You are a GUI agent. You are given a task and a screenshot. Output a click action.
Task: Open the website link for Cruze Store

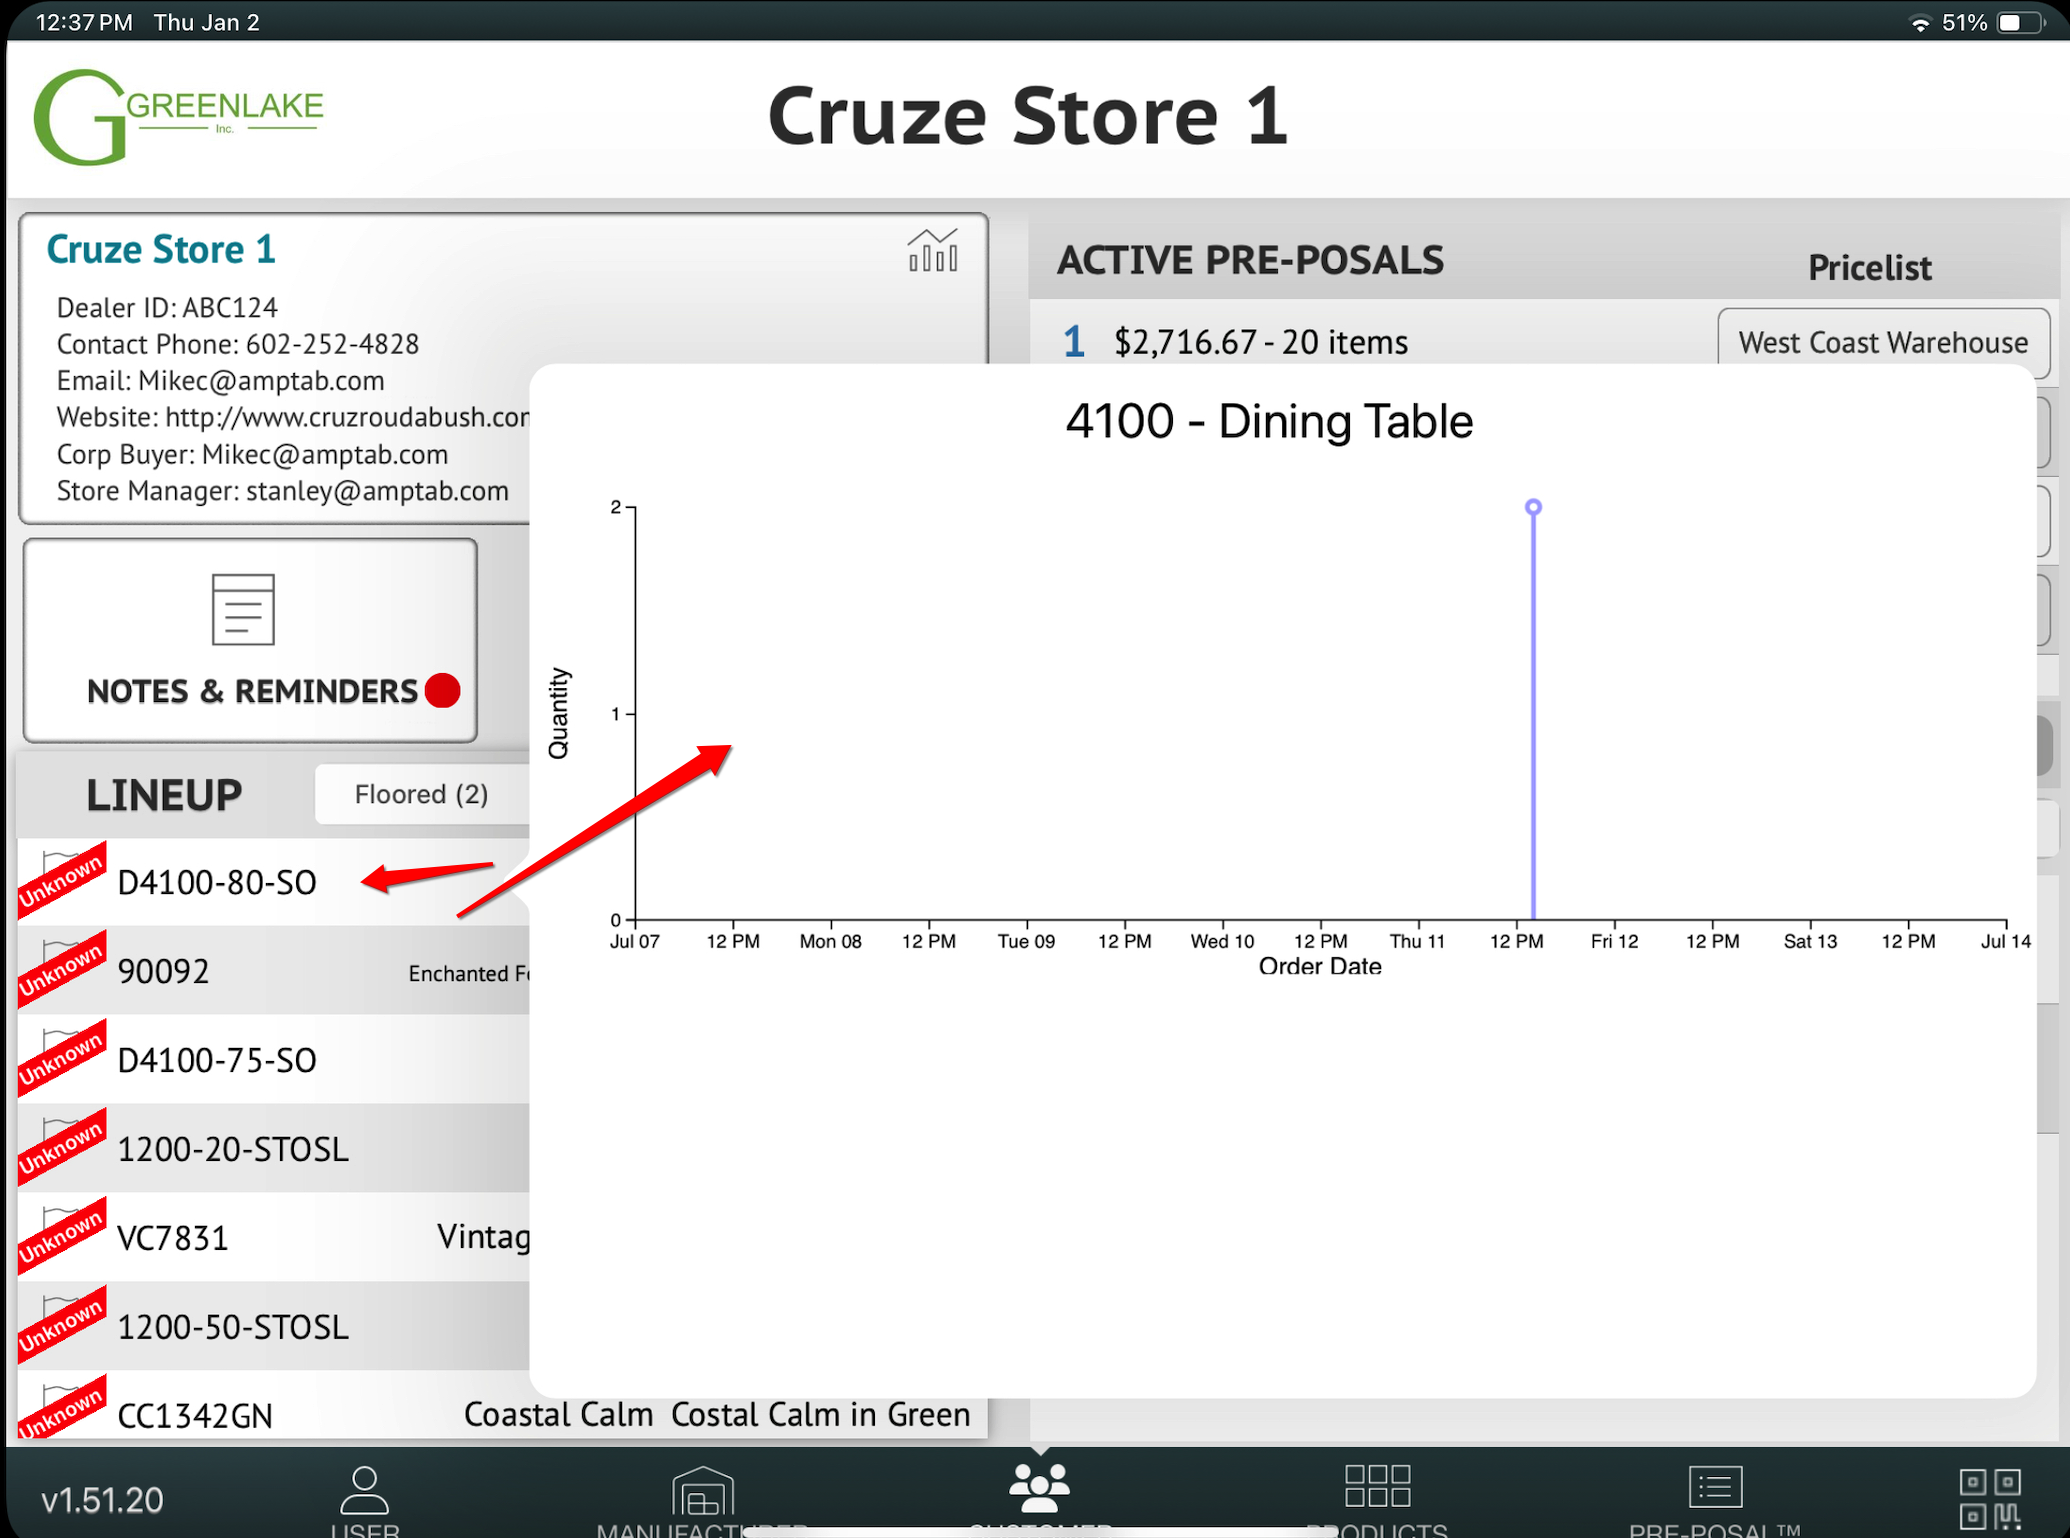[346, 417]
